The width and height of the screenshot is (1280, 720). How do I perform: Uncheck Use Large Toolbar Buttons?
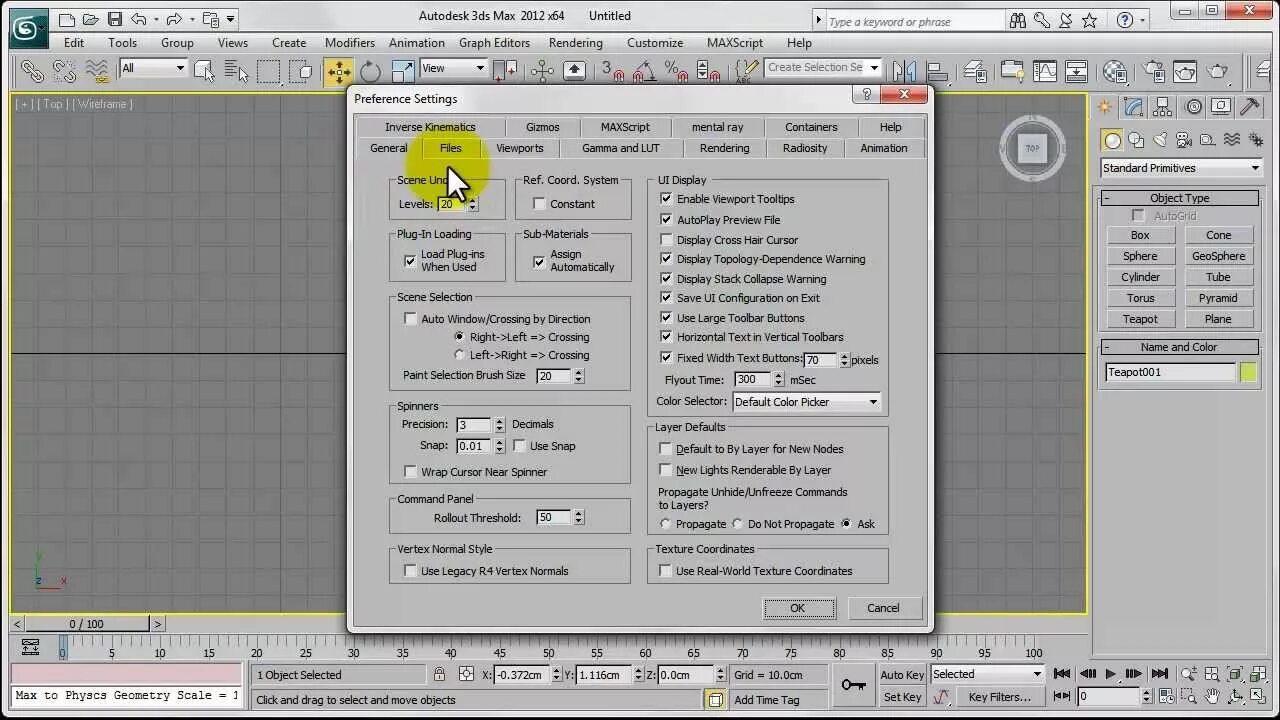666,318
